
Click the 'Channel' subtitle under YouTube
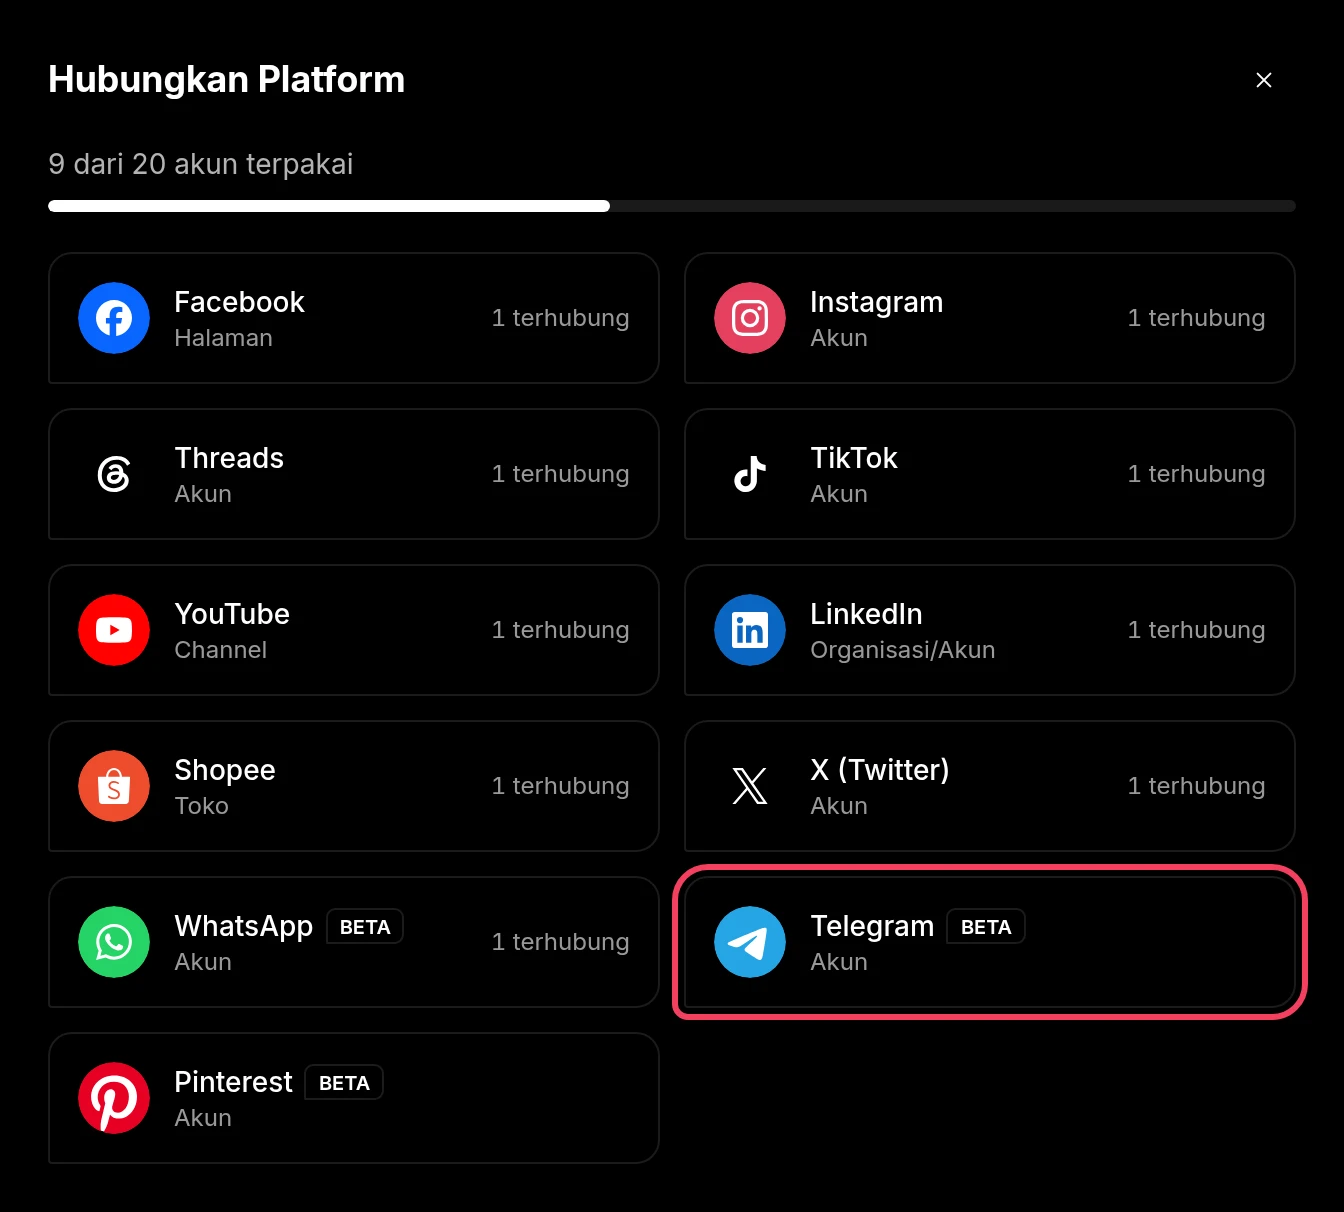220,650
